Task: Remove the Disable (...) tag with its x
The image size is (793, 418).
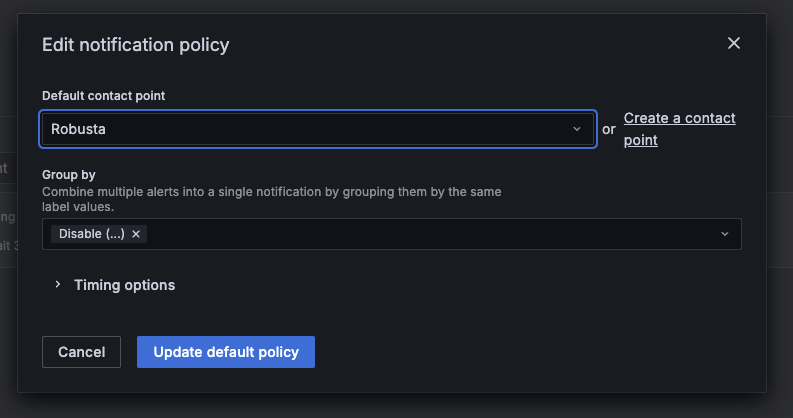Action: click(136, 234)
